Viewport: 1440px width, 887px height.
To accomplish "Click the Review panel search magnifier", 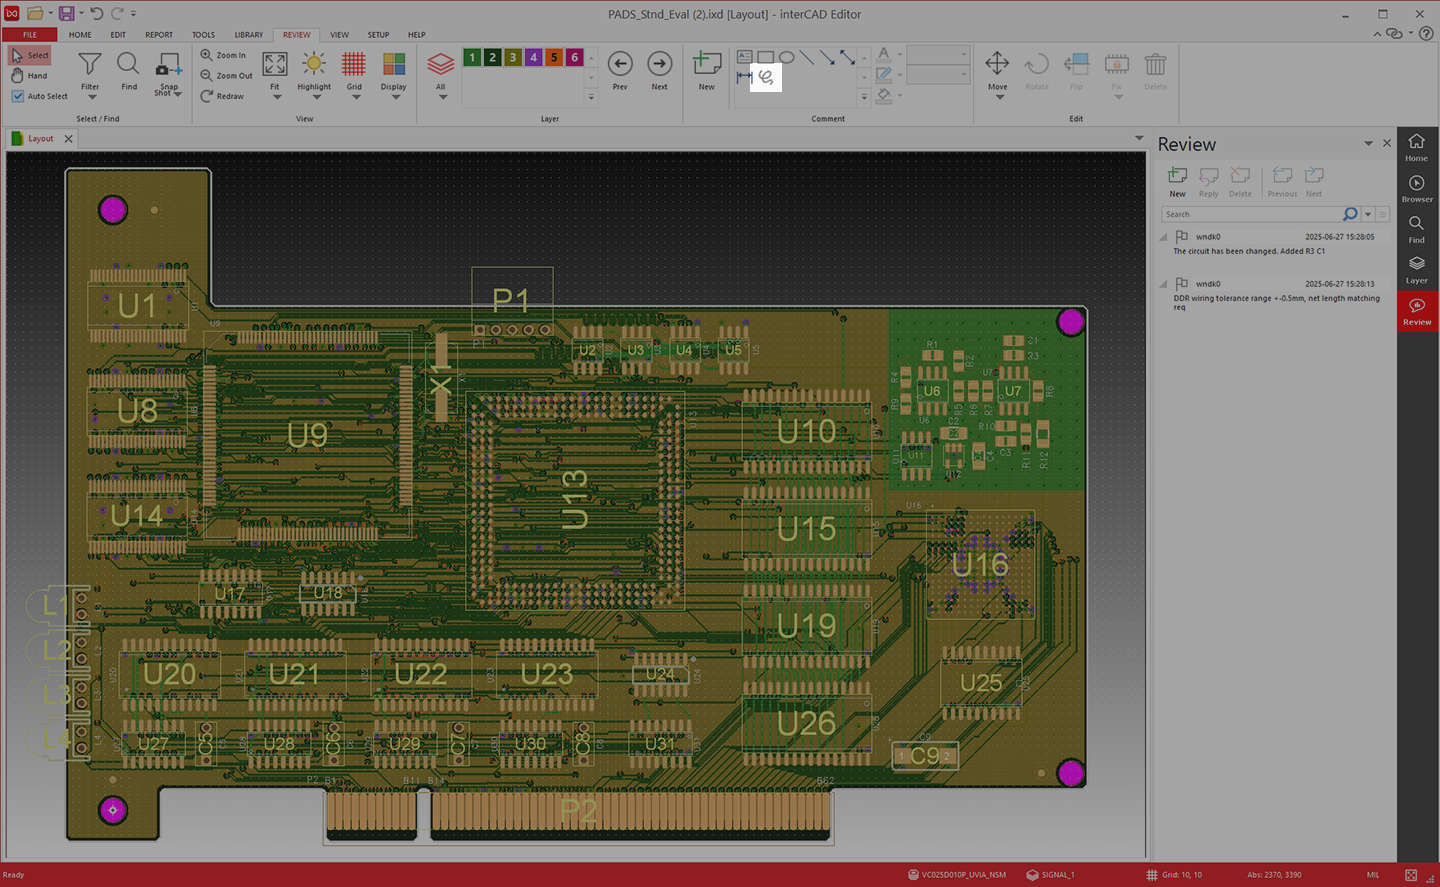I will click(1350, 214).
